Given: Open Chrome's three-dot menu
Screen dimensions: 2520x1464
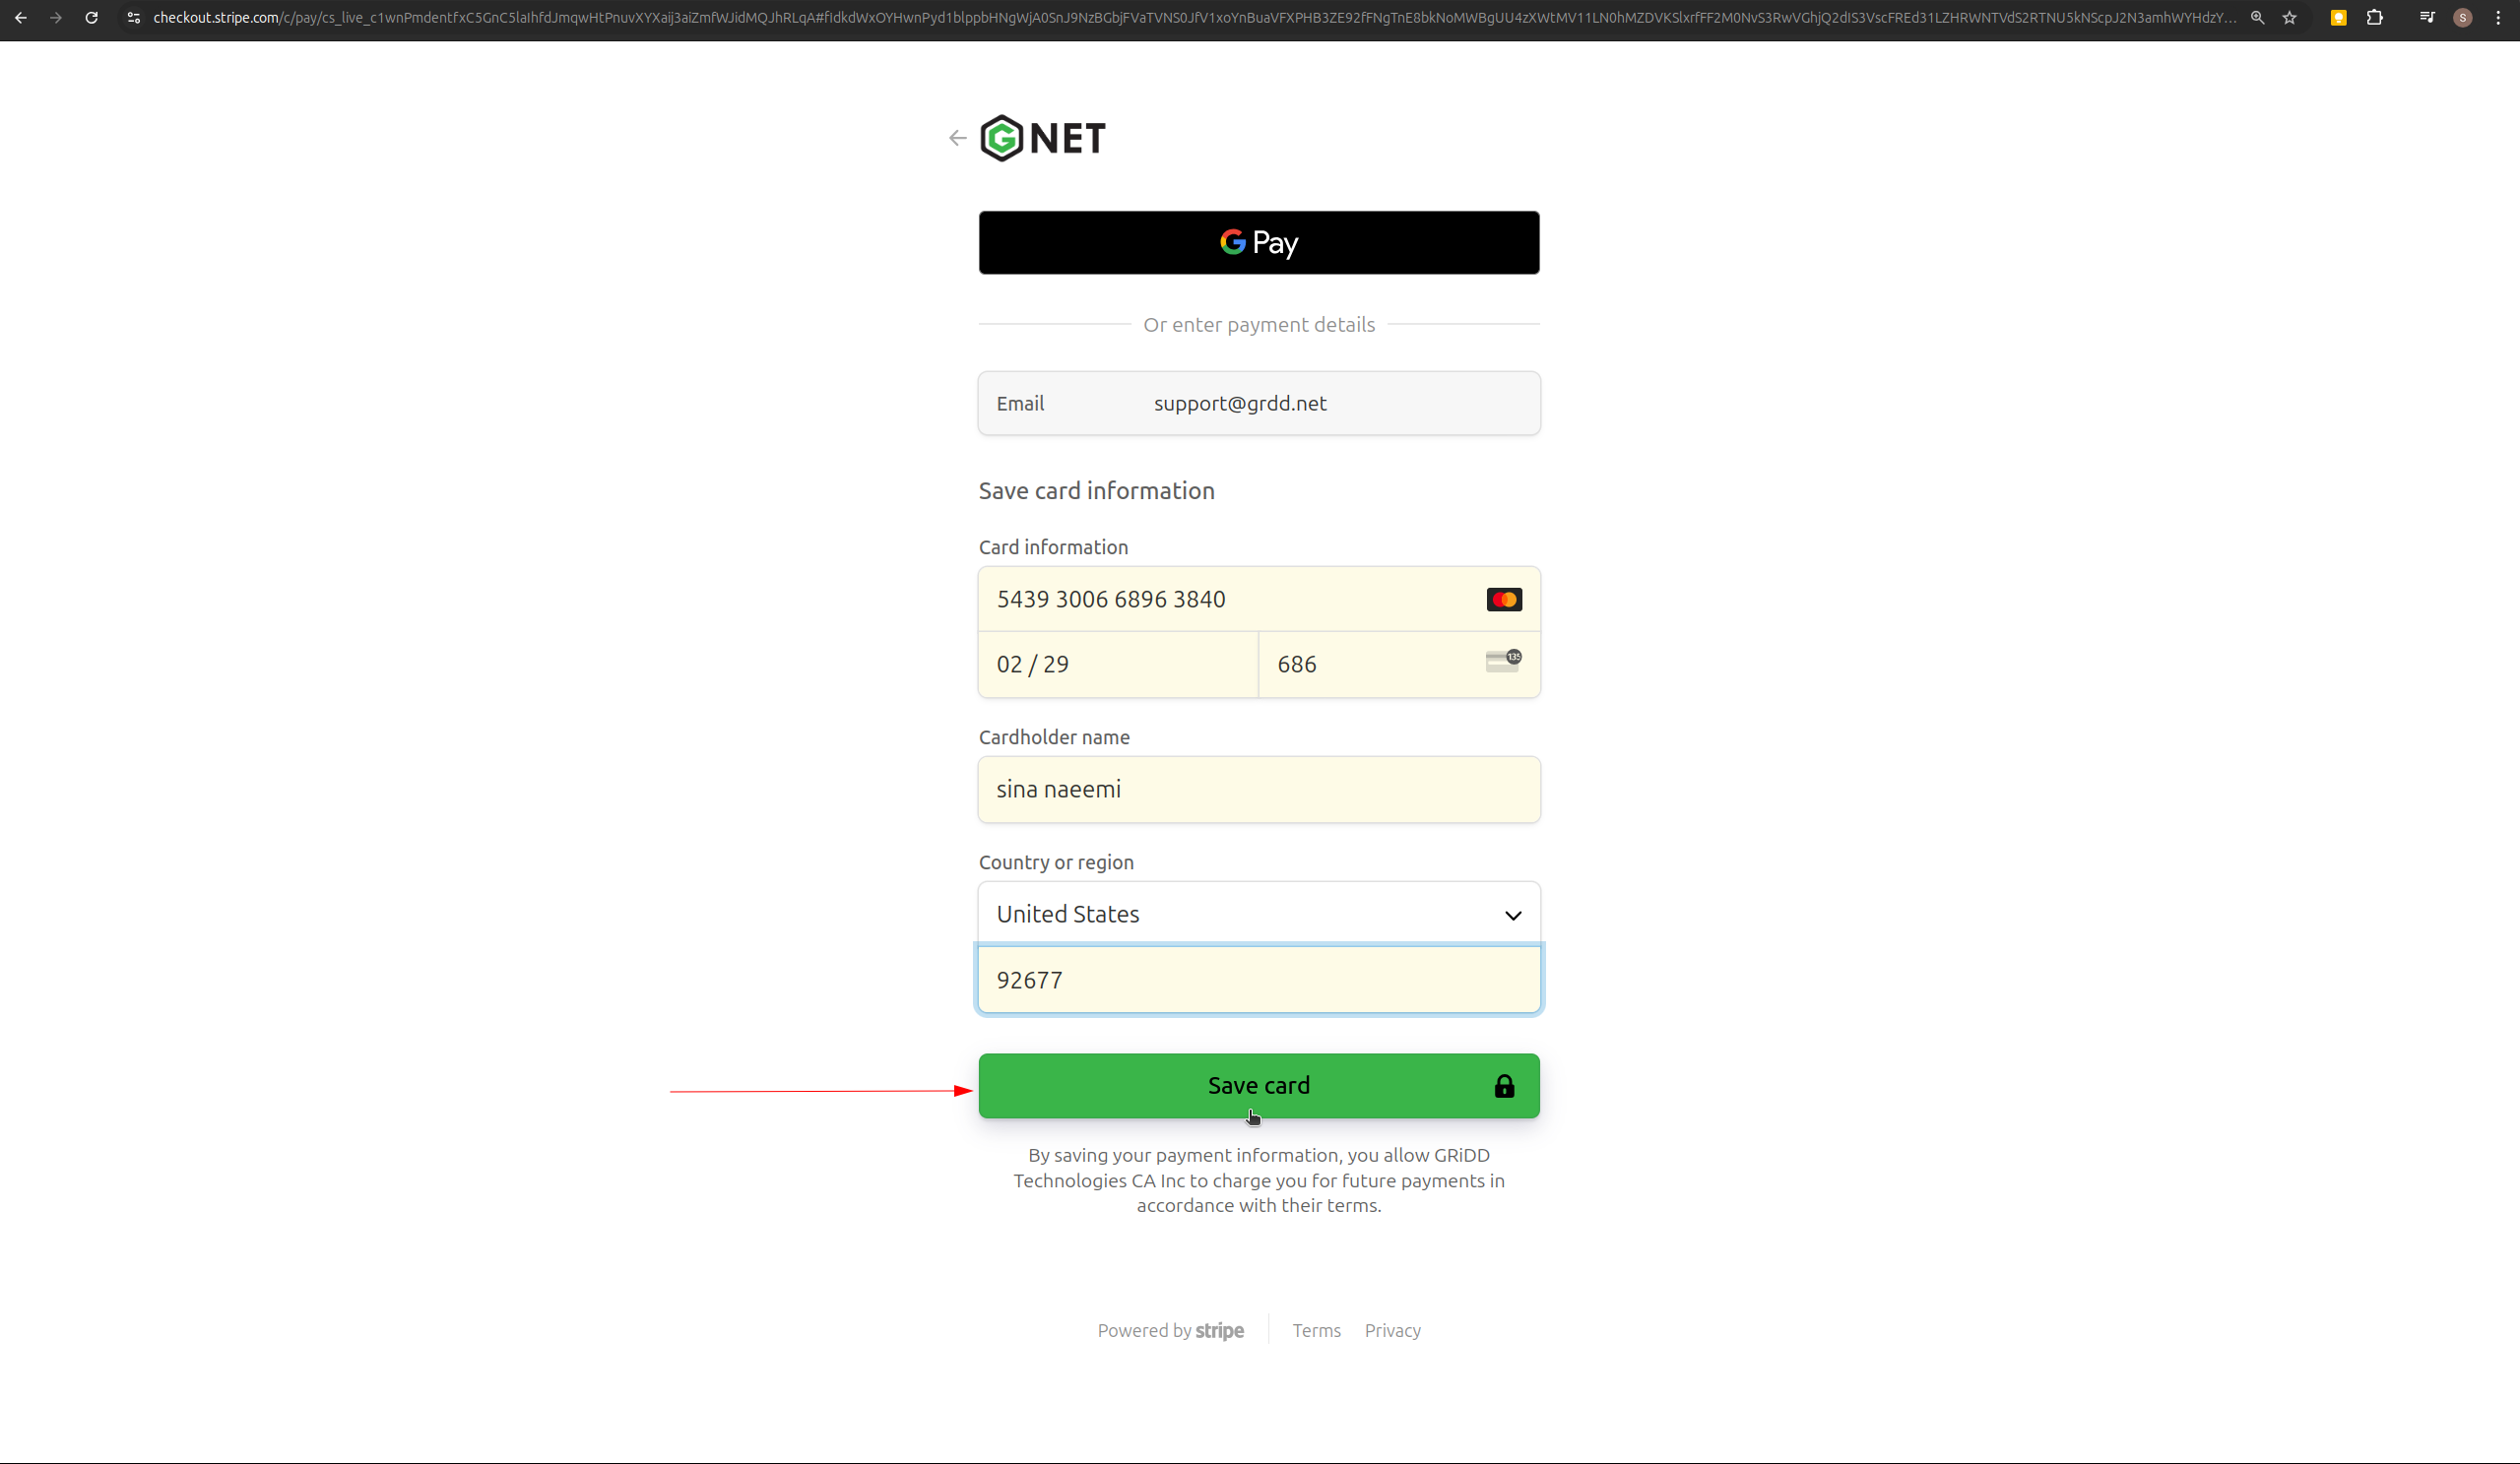Looking at the screenshot, I should (2498, 18).
